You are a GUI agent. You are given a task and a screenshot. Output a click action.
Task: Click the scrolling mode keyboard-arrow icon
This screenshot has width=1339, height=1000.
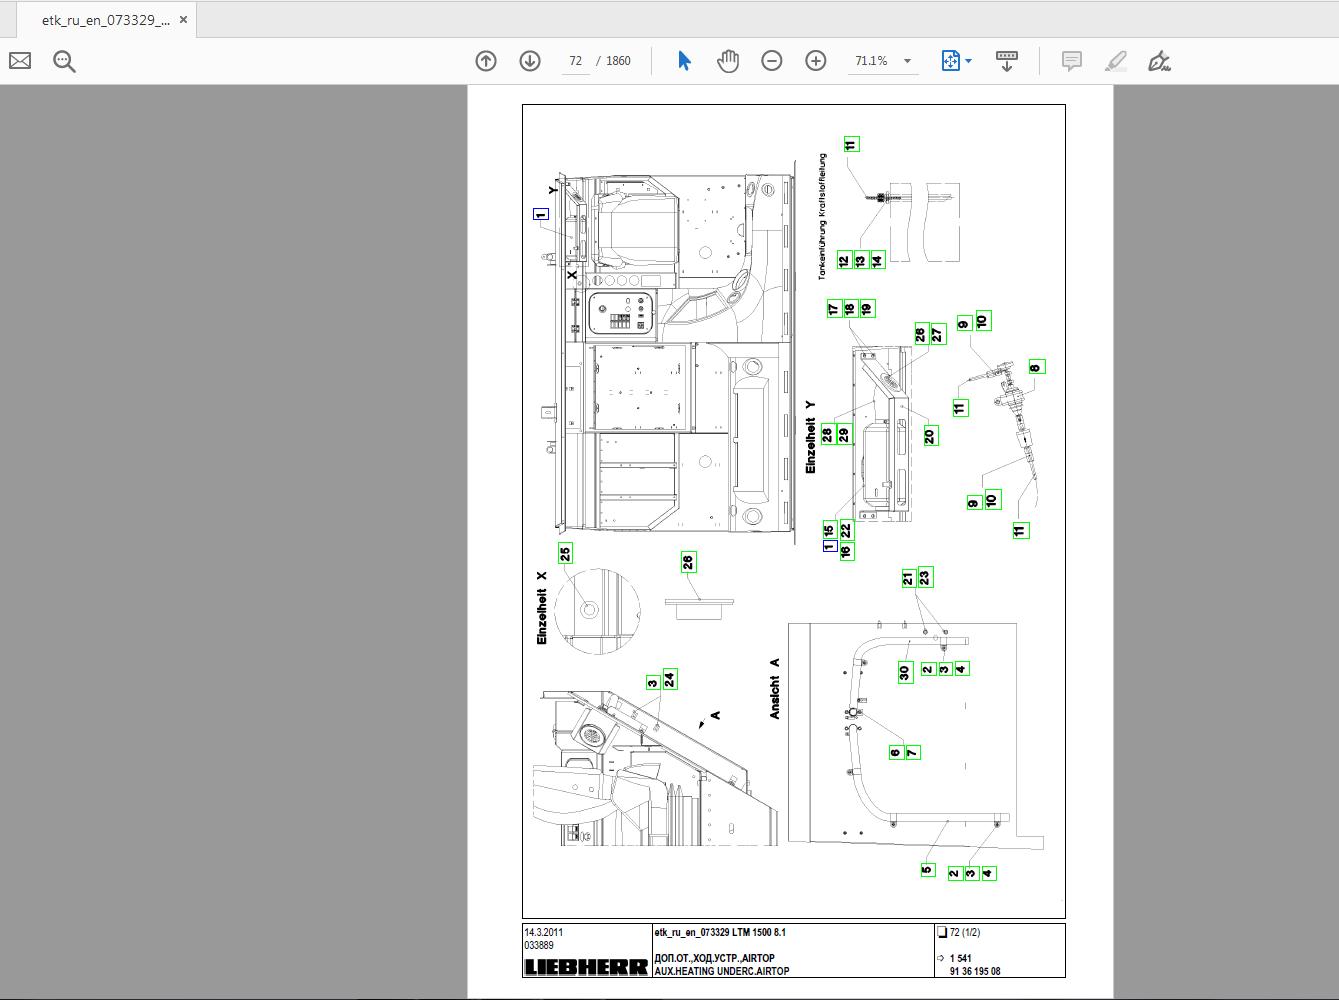1007,61
